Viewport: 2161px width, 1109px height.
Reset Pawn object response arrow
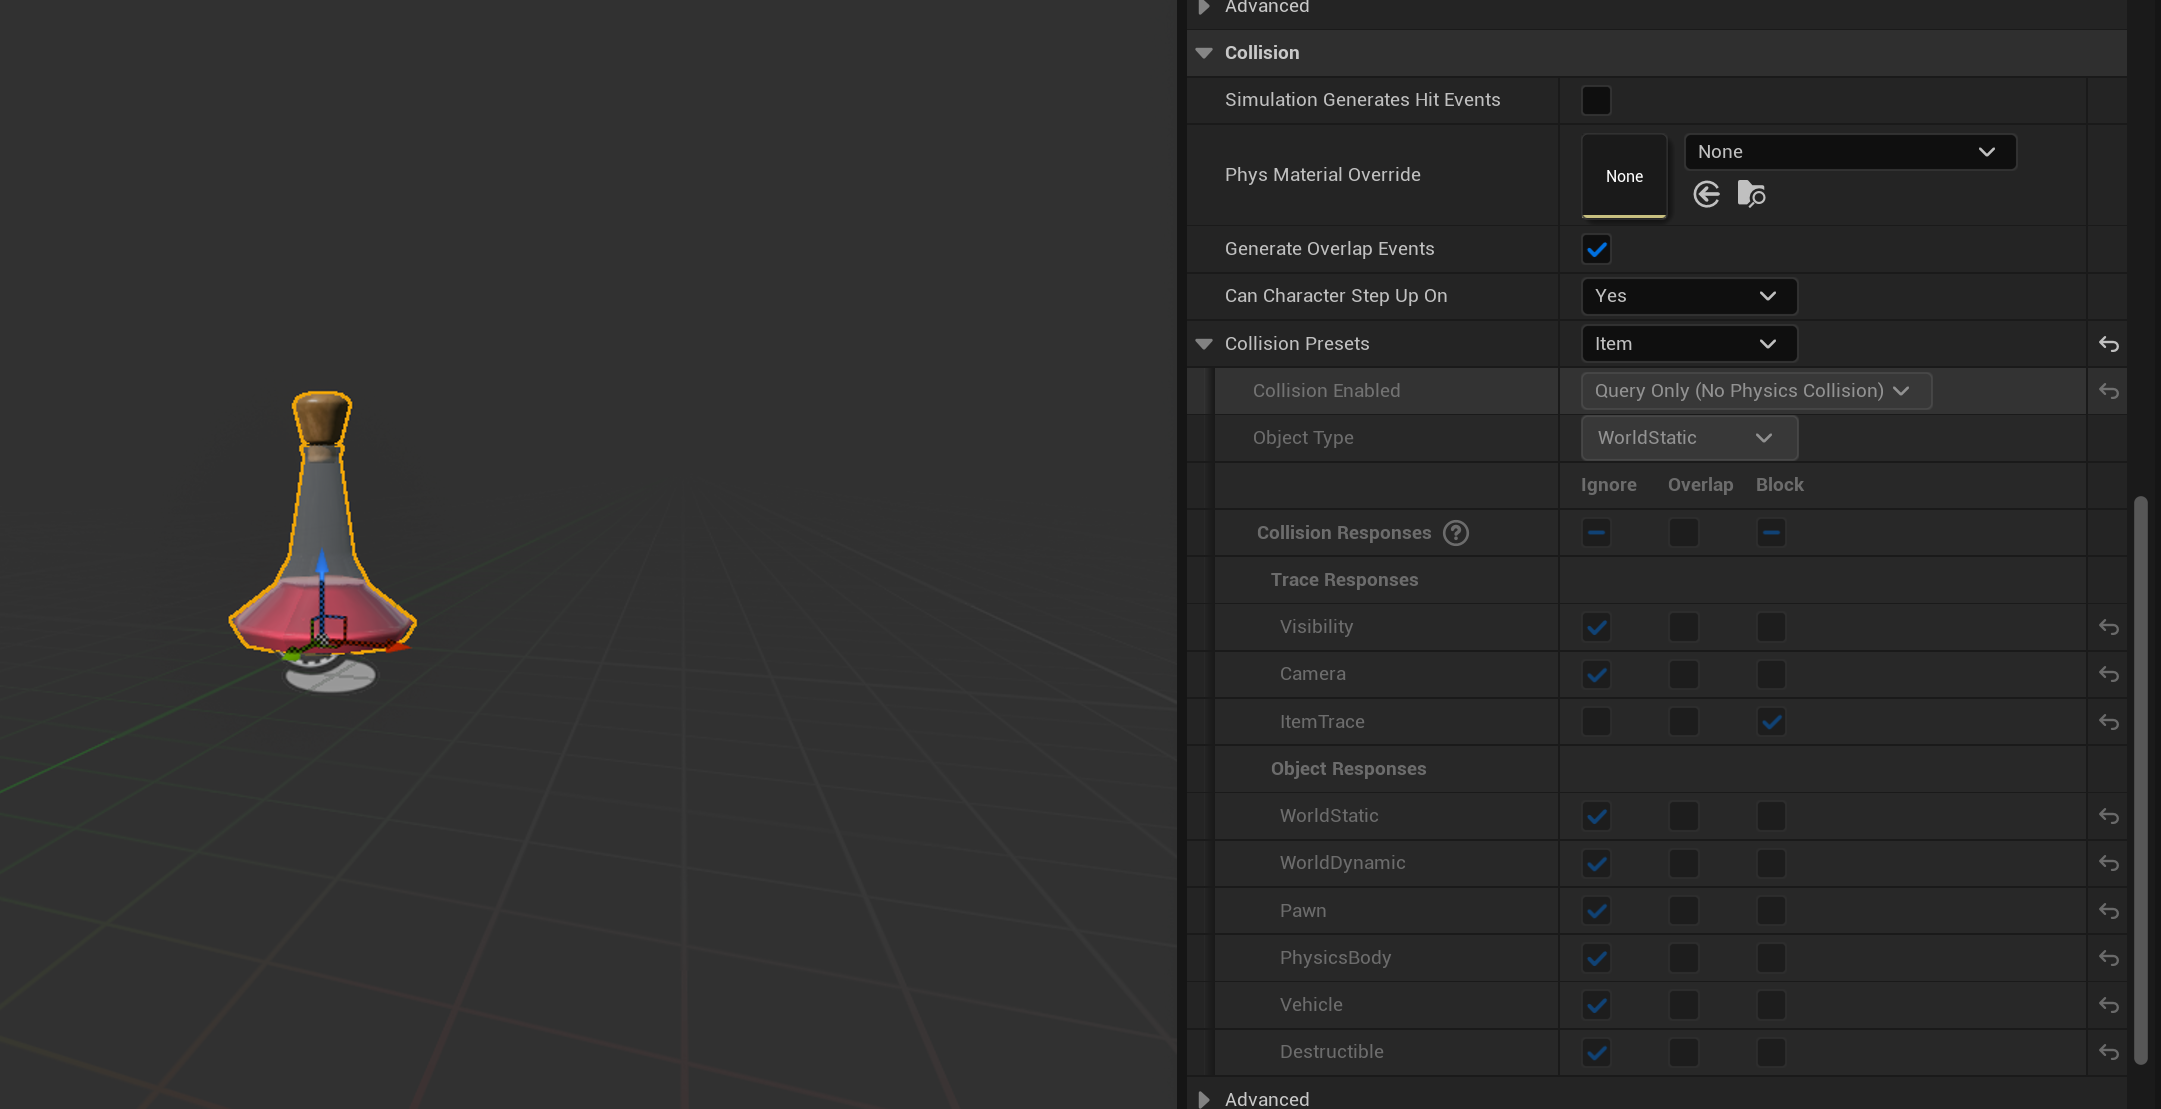pos(2108,911)
